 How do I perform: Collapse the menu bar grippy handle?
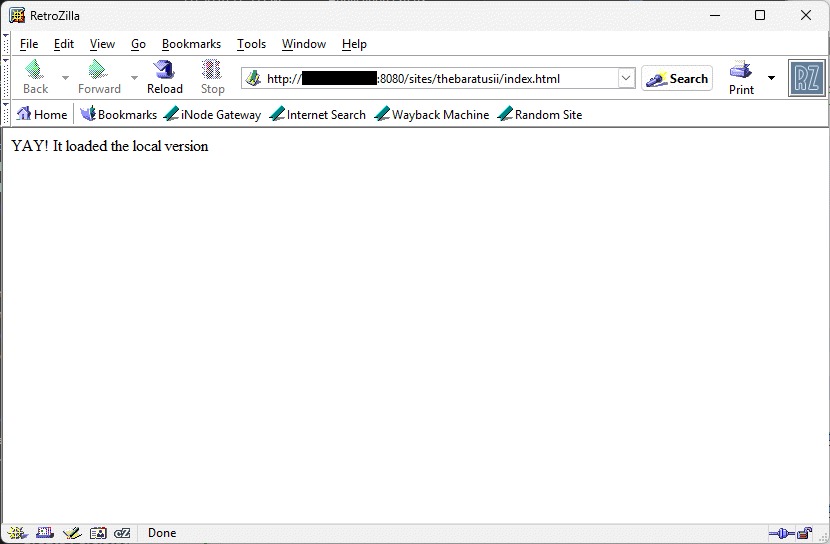tap(6, 43)
